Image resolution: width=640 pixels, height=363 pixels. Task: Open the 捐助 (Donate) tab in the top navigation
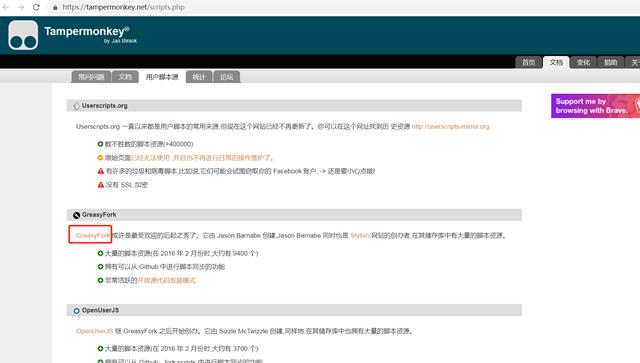pos(611,62)
